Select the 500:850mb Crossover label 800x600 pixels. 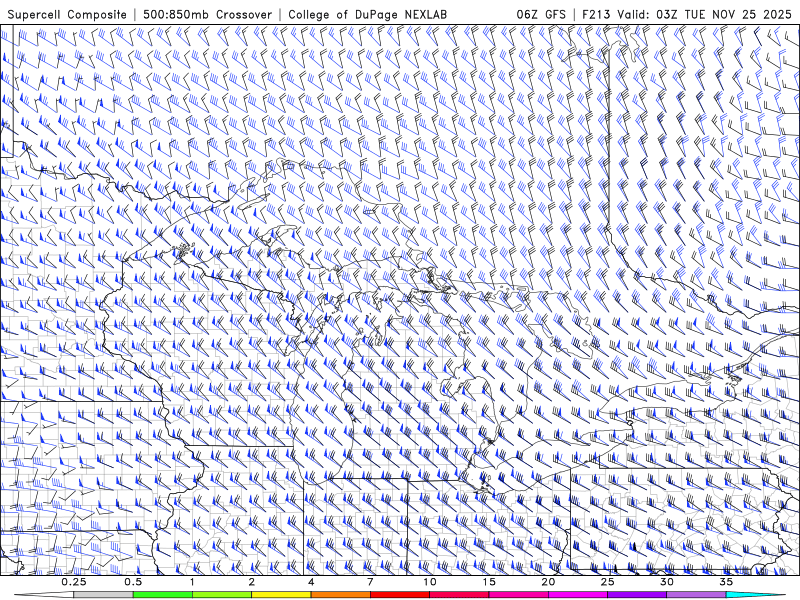(x=208, y=15)
